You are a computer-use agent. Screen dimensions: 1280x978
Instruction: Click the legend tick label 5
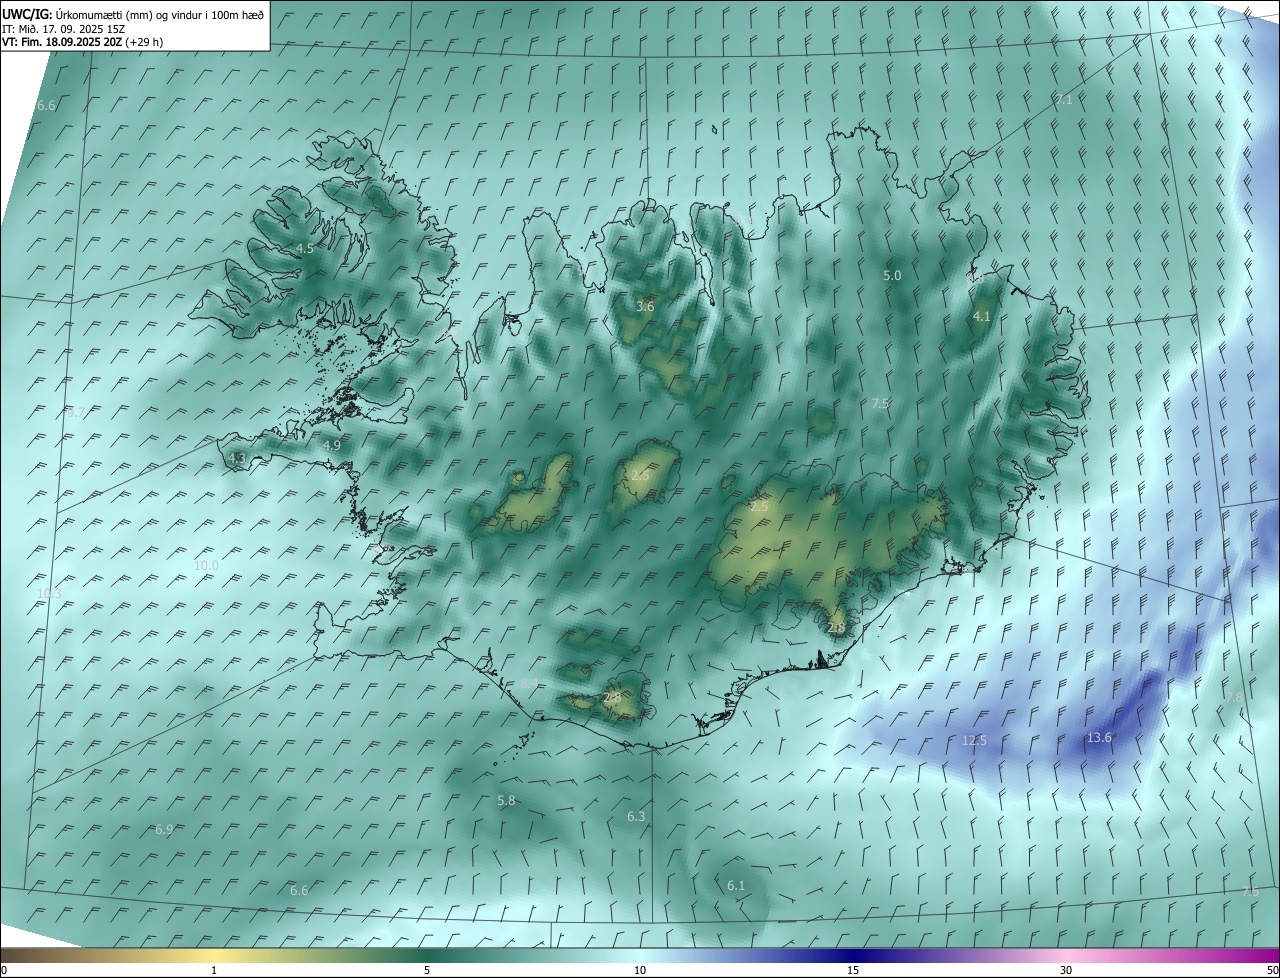click(427, 970)
